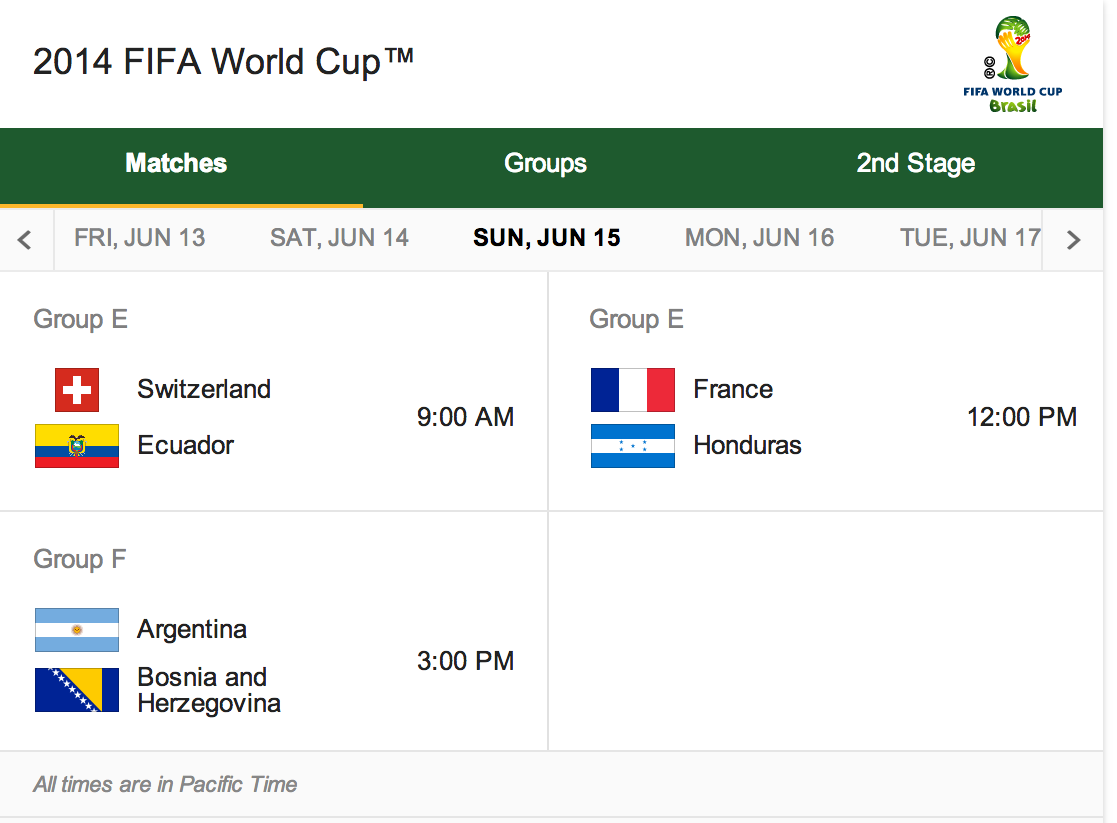
Task: Open the Switzerland team link
Action: point(204,390)
